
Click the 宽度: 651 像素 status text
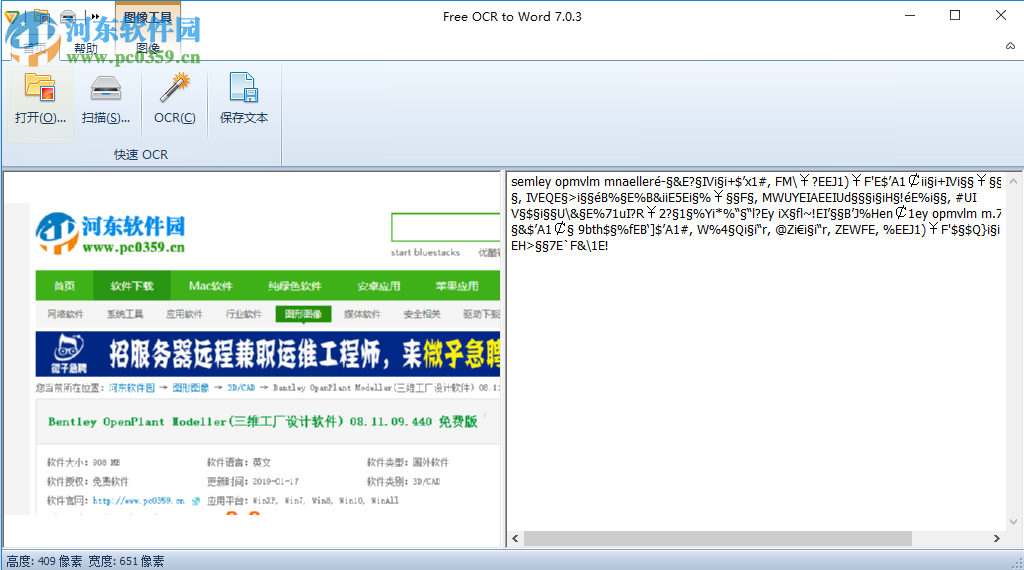click(x=126, y=561)
